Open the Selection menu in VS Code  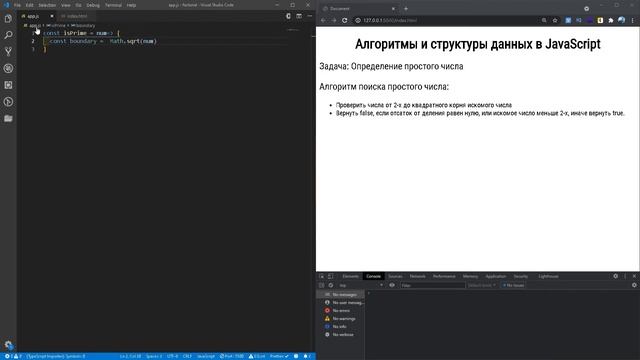47,5
